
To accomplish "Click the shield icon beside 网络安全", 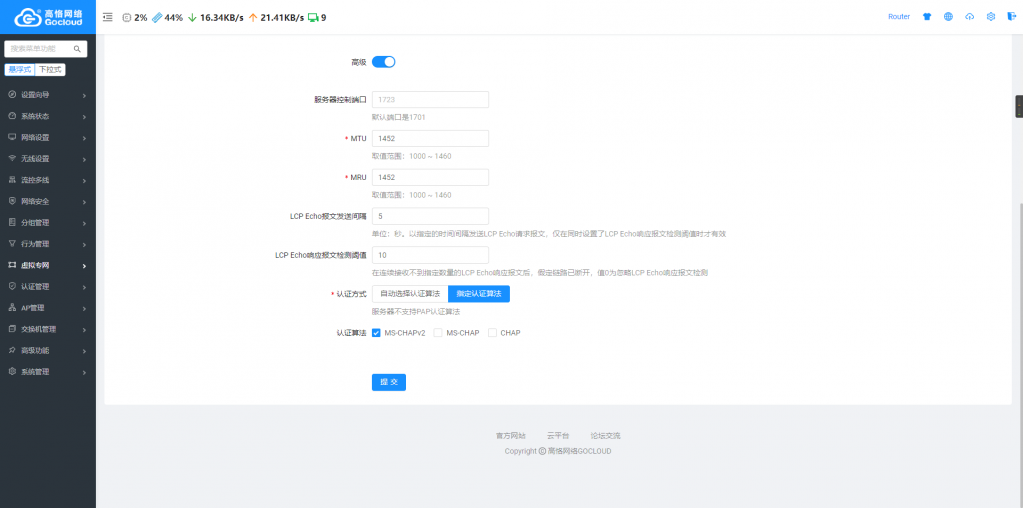I will click(12, 201).
